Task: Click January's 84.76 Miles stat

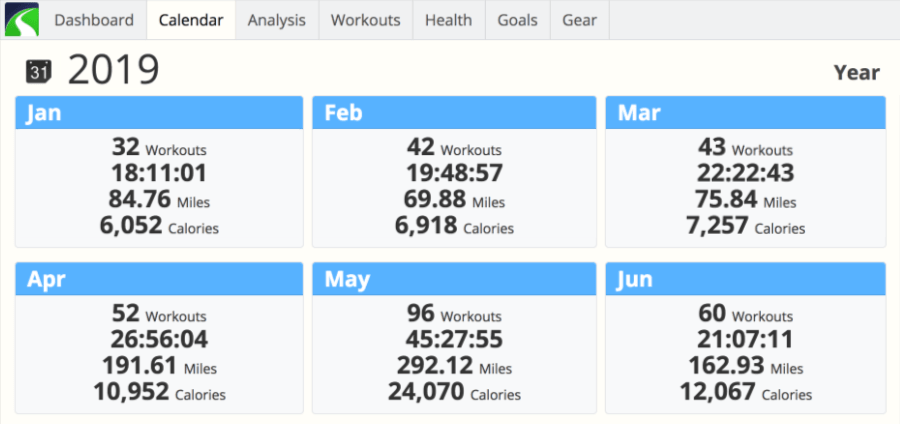Action: point(159,200)
